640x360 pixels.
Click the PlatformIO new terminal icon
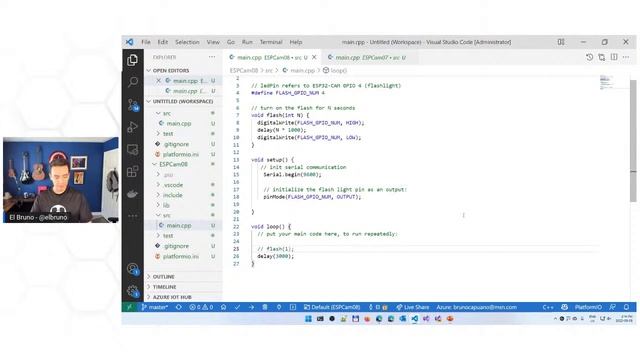[293, 307]
